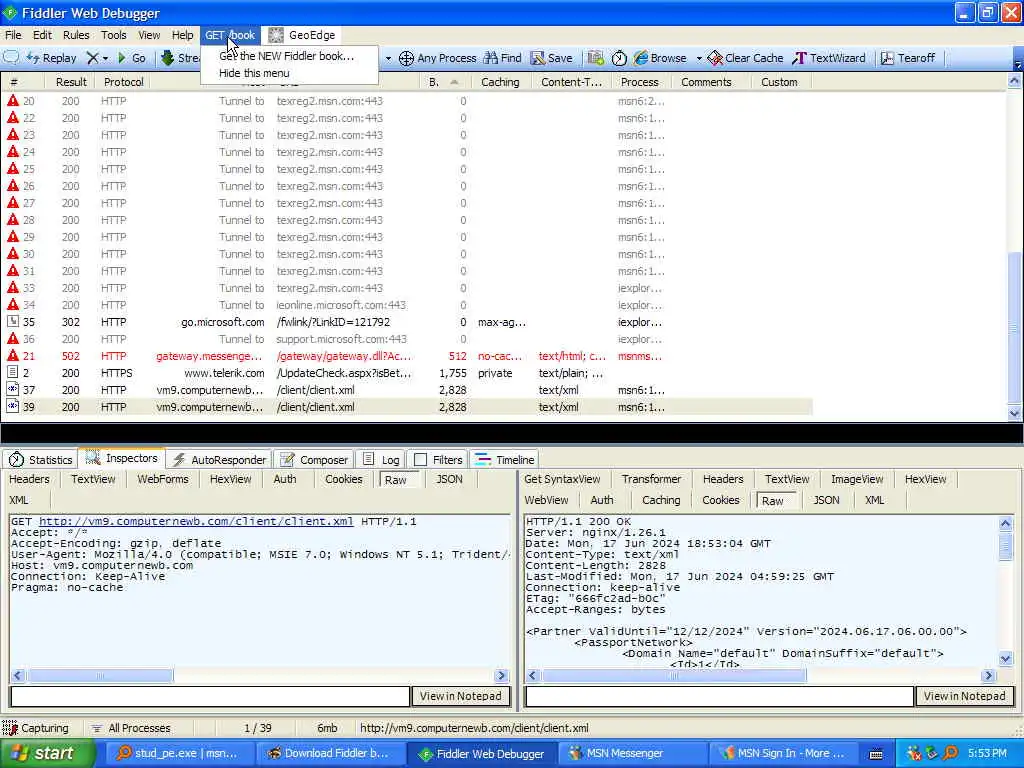Click host go.microsoft.com in session list
The height and width of the screenshot is (768, 1024).
pyautogui.click(x=223, y=322)
